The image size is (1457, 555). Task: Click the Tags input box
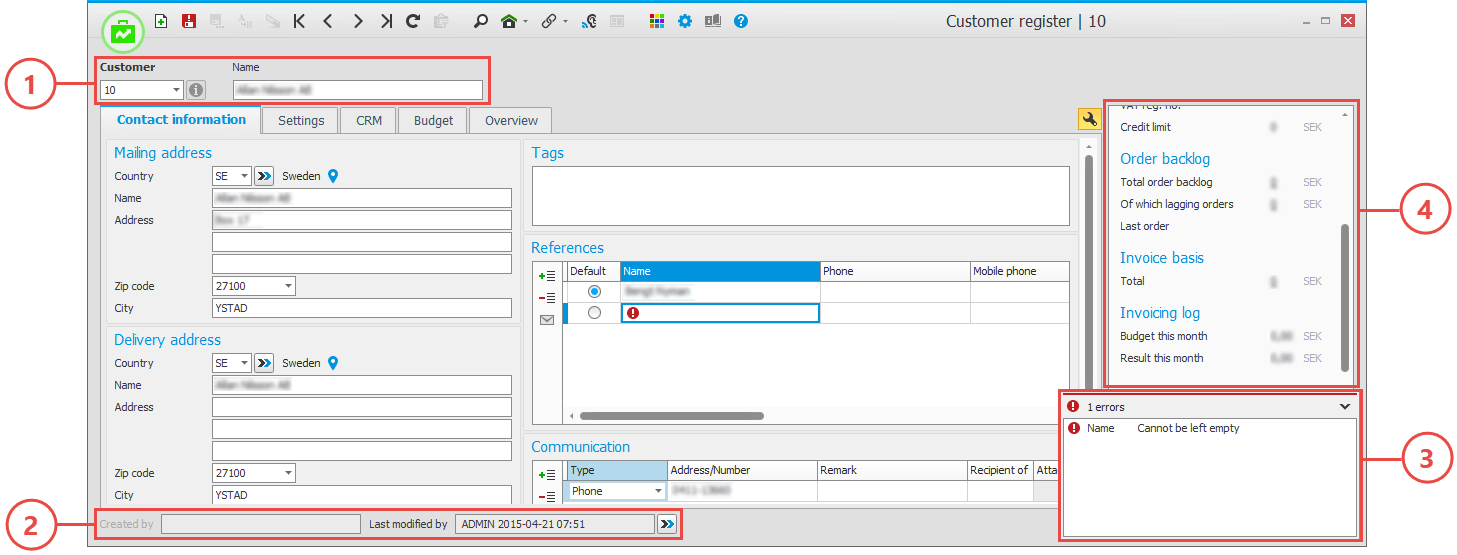click(x=801, y=196)
